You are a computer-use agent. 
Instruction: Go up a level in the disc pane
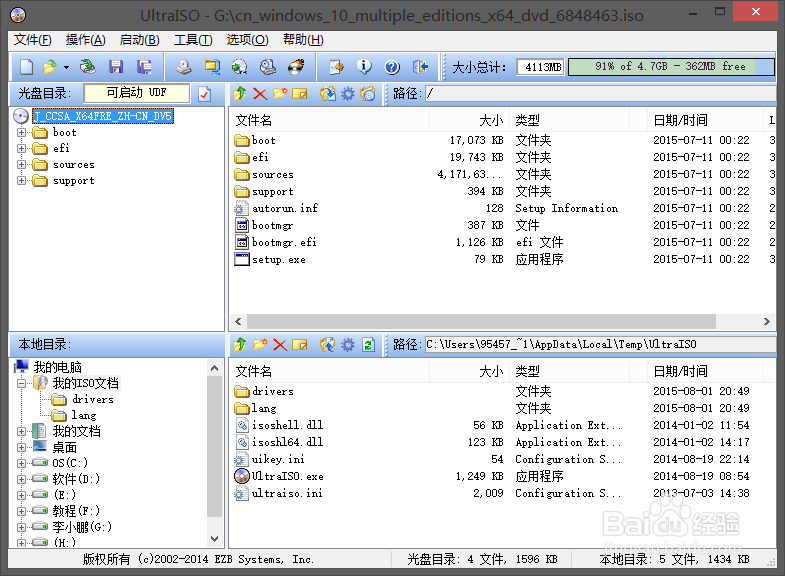[240, 94]
